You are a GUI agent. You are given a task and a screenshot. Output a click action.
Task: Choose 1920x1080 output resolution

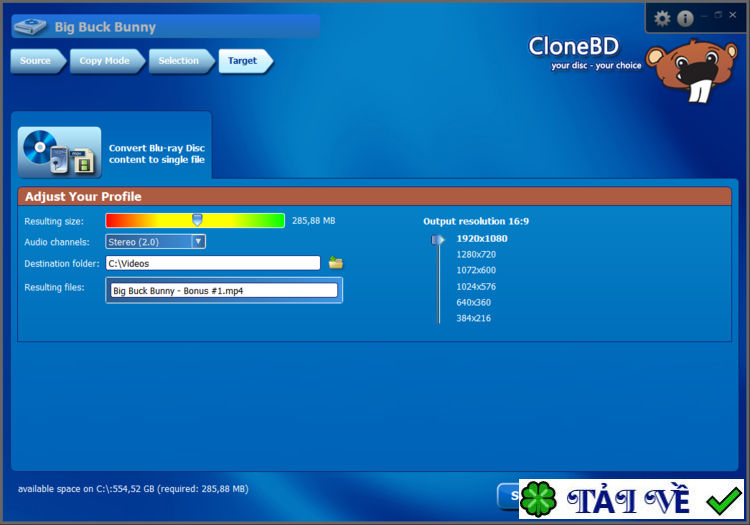tap(482, 239)
